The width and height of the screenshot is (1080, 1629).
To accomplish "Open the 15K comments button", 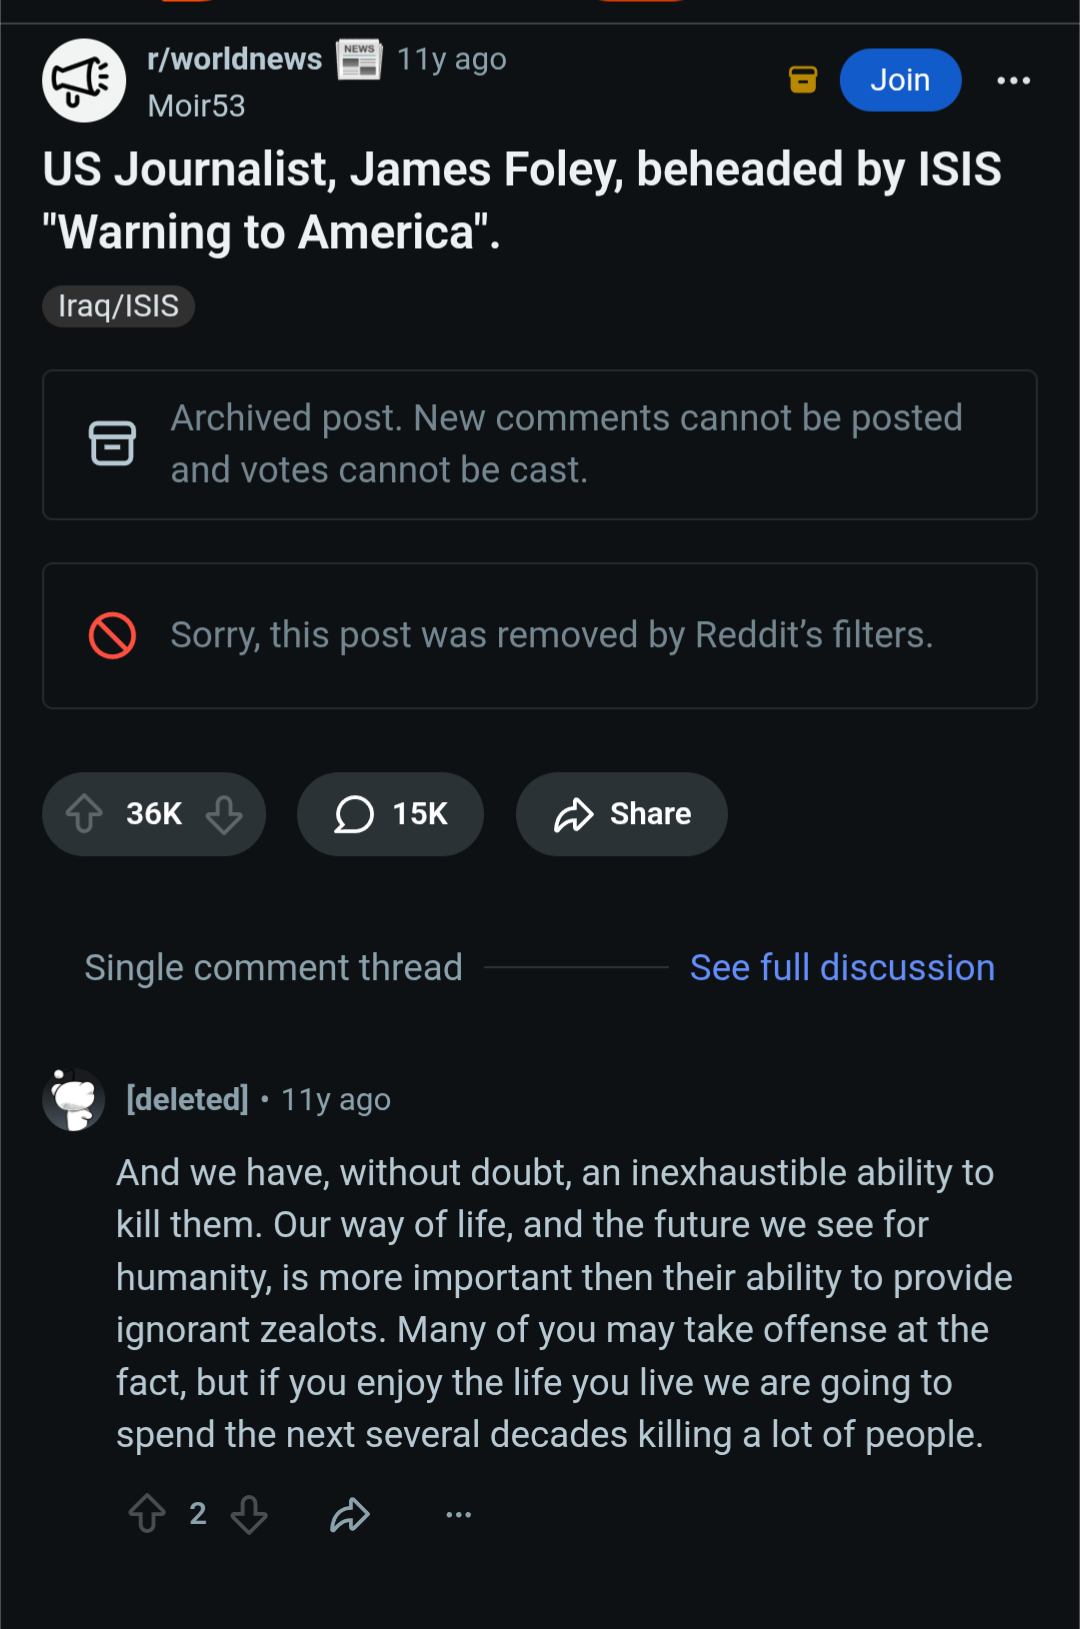I will (x=390, y=814).
